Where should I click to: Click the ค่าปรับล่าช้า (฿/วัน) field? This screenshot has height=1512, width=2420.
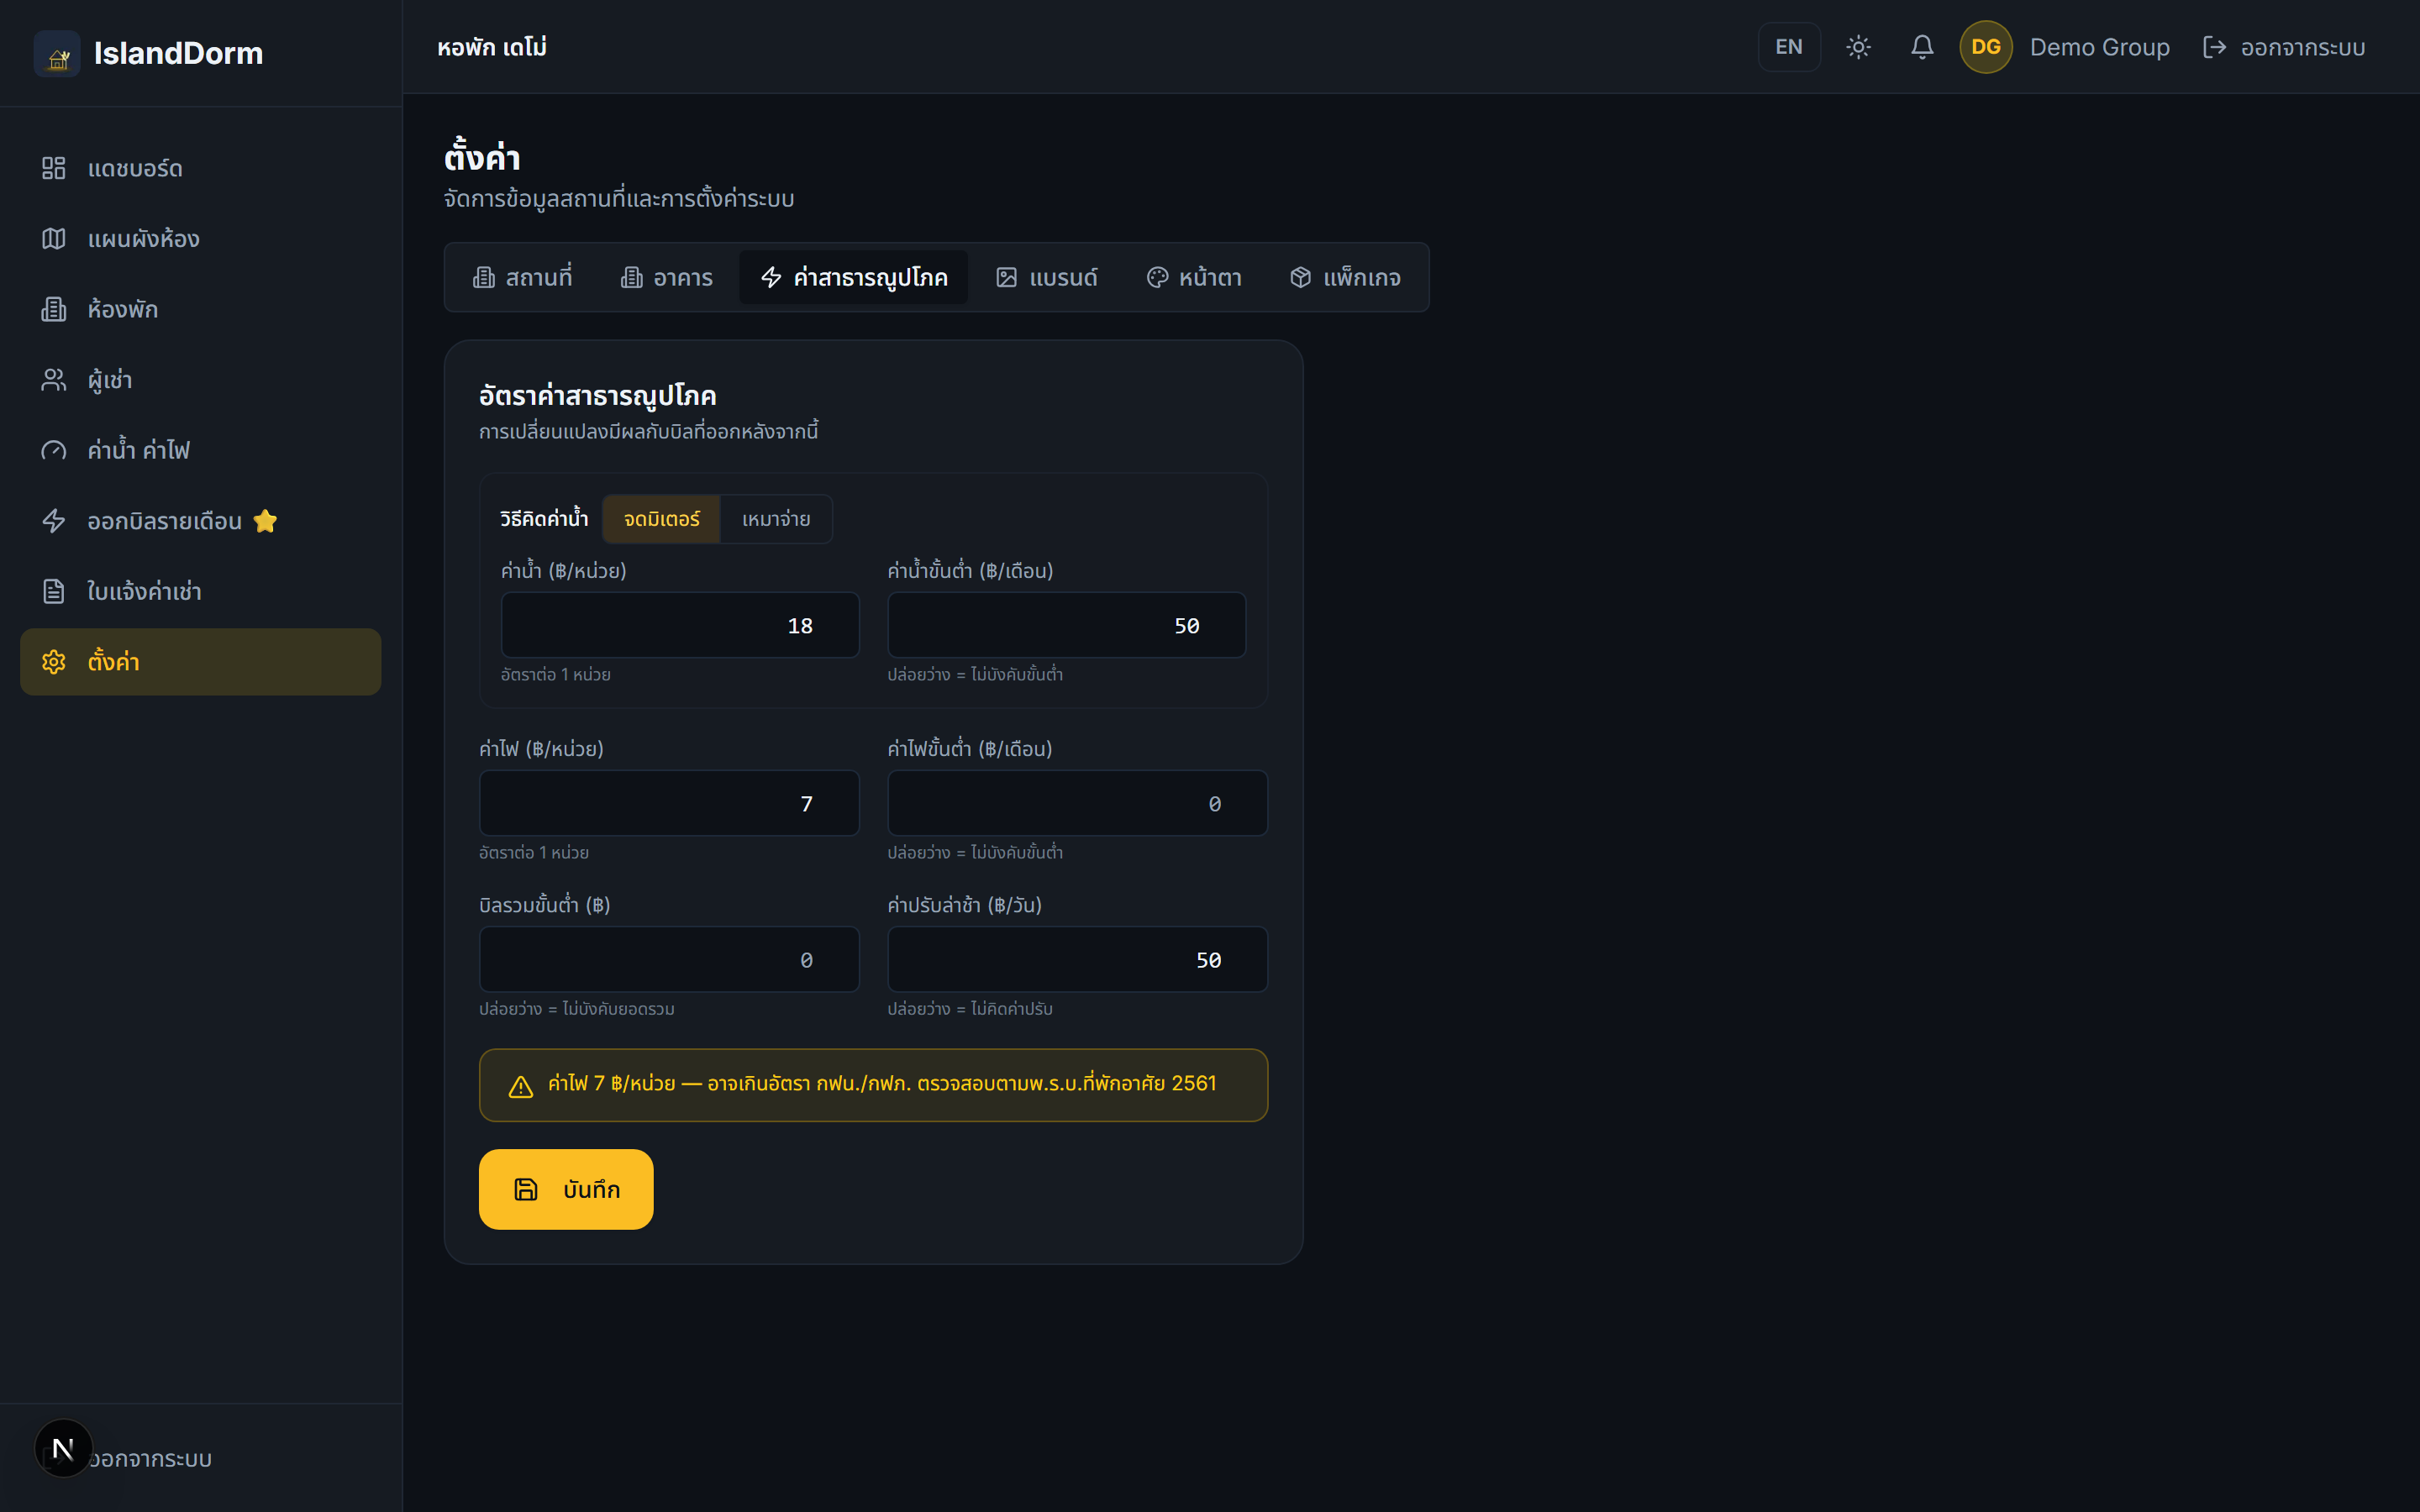[x=1078, y=959]
